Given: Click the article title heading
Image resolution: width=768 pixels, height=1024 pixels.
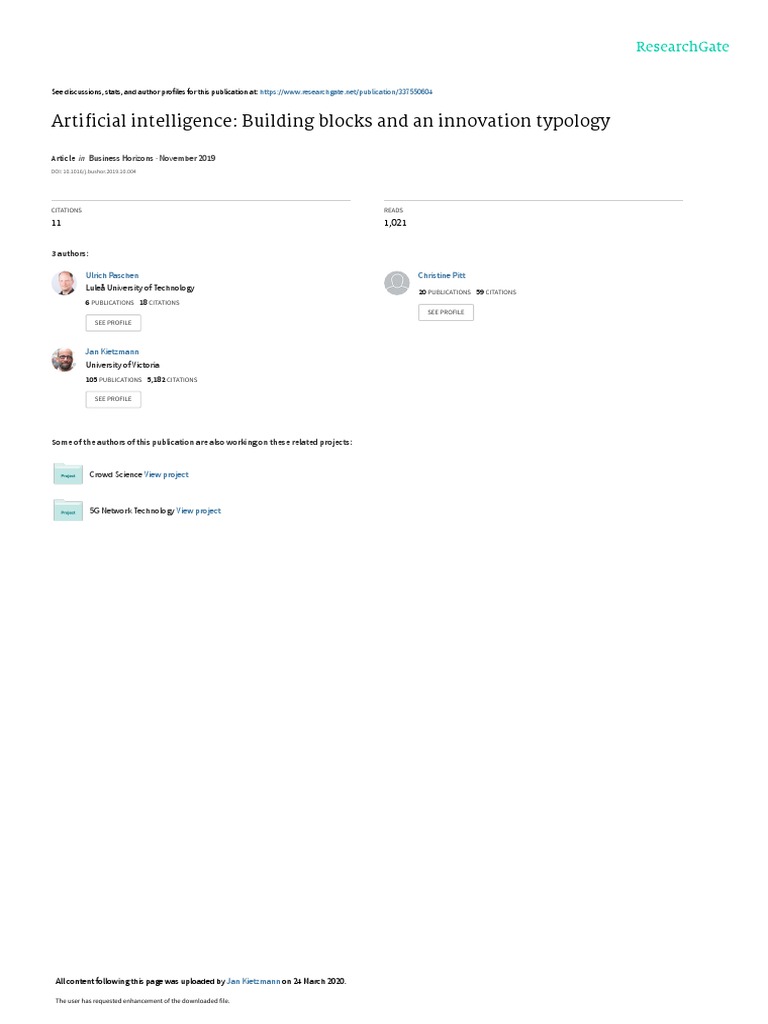Looking at the screenshot, I should click(330, 121).
